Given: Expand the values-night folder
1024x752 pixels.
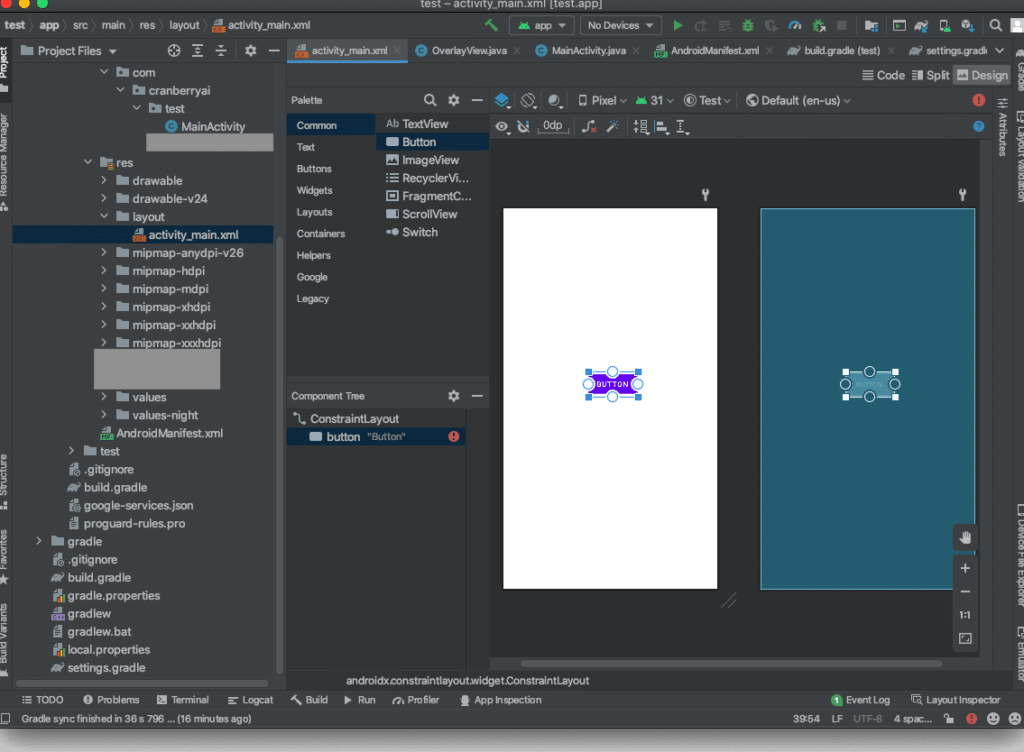Looking at the screenshot, I should (x=104, y=415).
